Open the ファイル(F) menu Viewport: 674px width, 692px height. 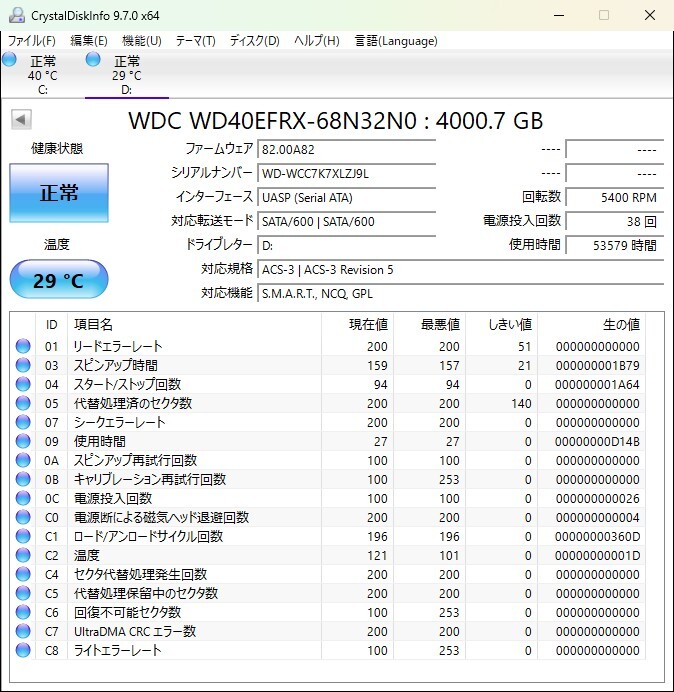click(x=32, y=41)
